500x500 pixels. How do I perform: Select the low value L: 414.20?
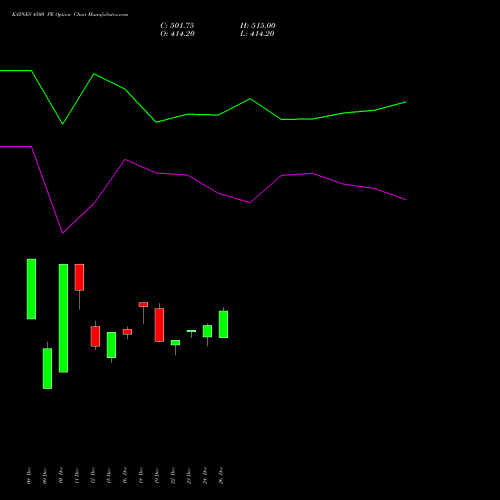pyautogui.click(x=257, y=34)
